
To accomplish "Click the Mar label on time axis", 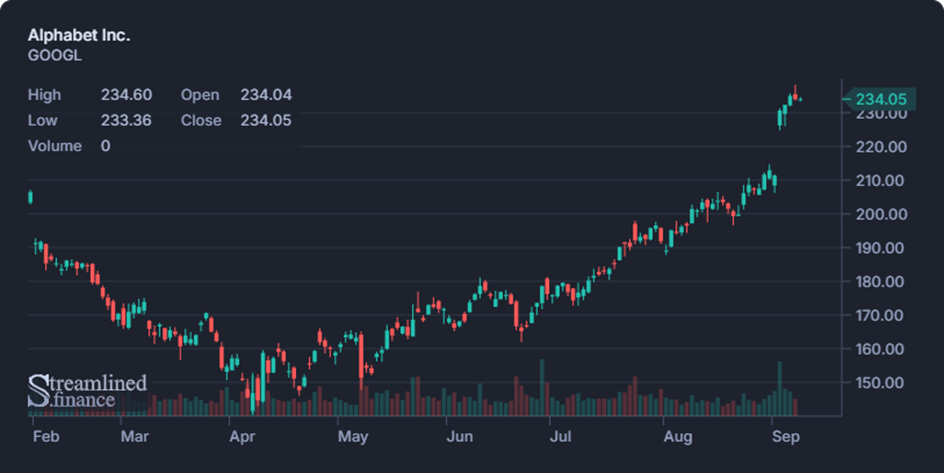I will [x=134, y=436].
